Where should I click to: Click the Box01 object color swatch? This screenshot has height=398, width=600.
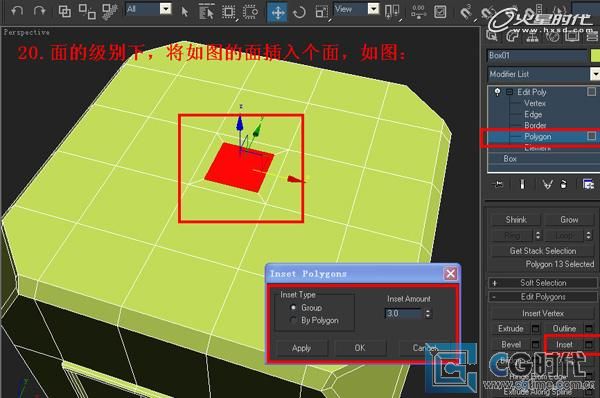coord(595,55)
